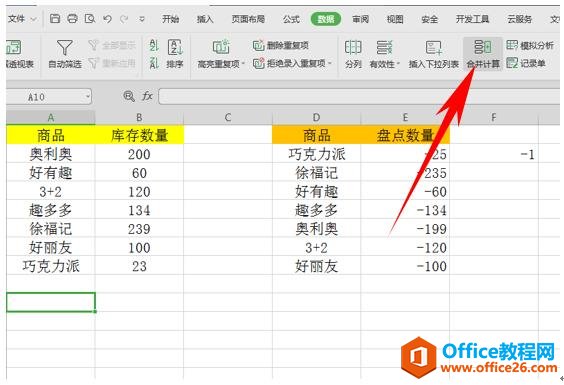The height and width of the screenshot is (385, 564).
Task: Click the Name Box showing A10
Action: pyautogui.click(x=45, y=96)
